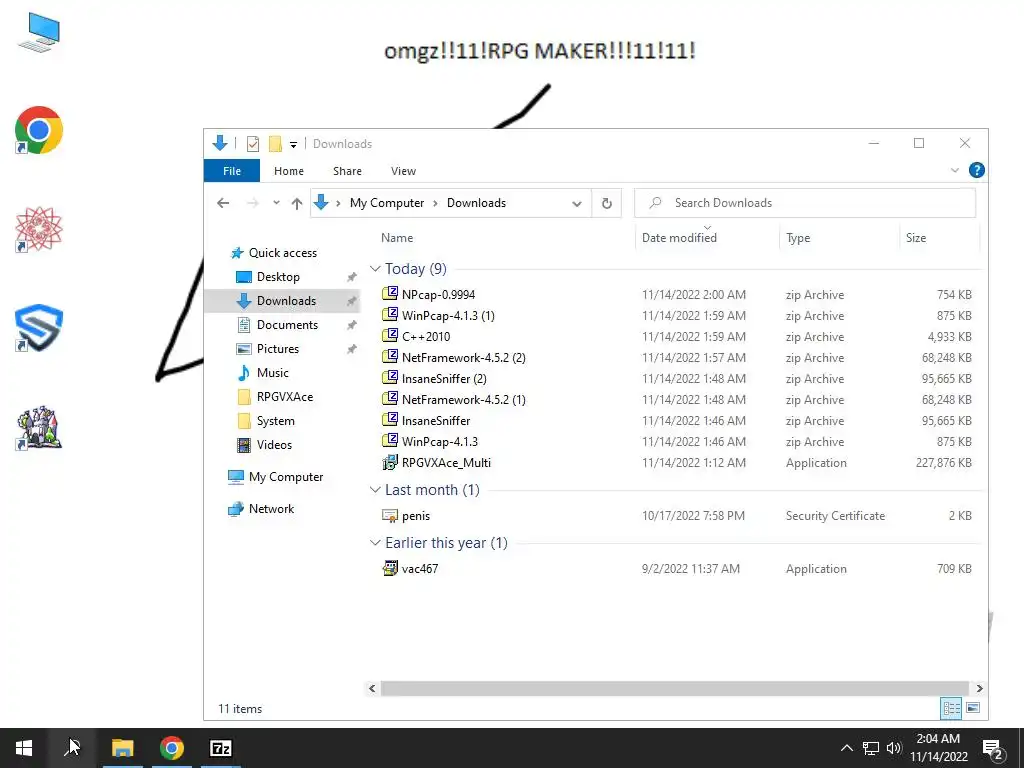Sort by the Size column header
Screen dimensions: 1024x768
916,238
